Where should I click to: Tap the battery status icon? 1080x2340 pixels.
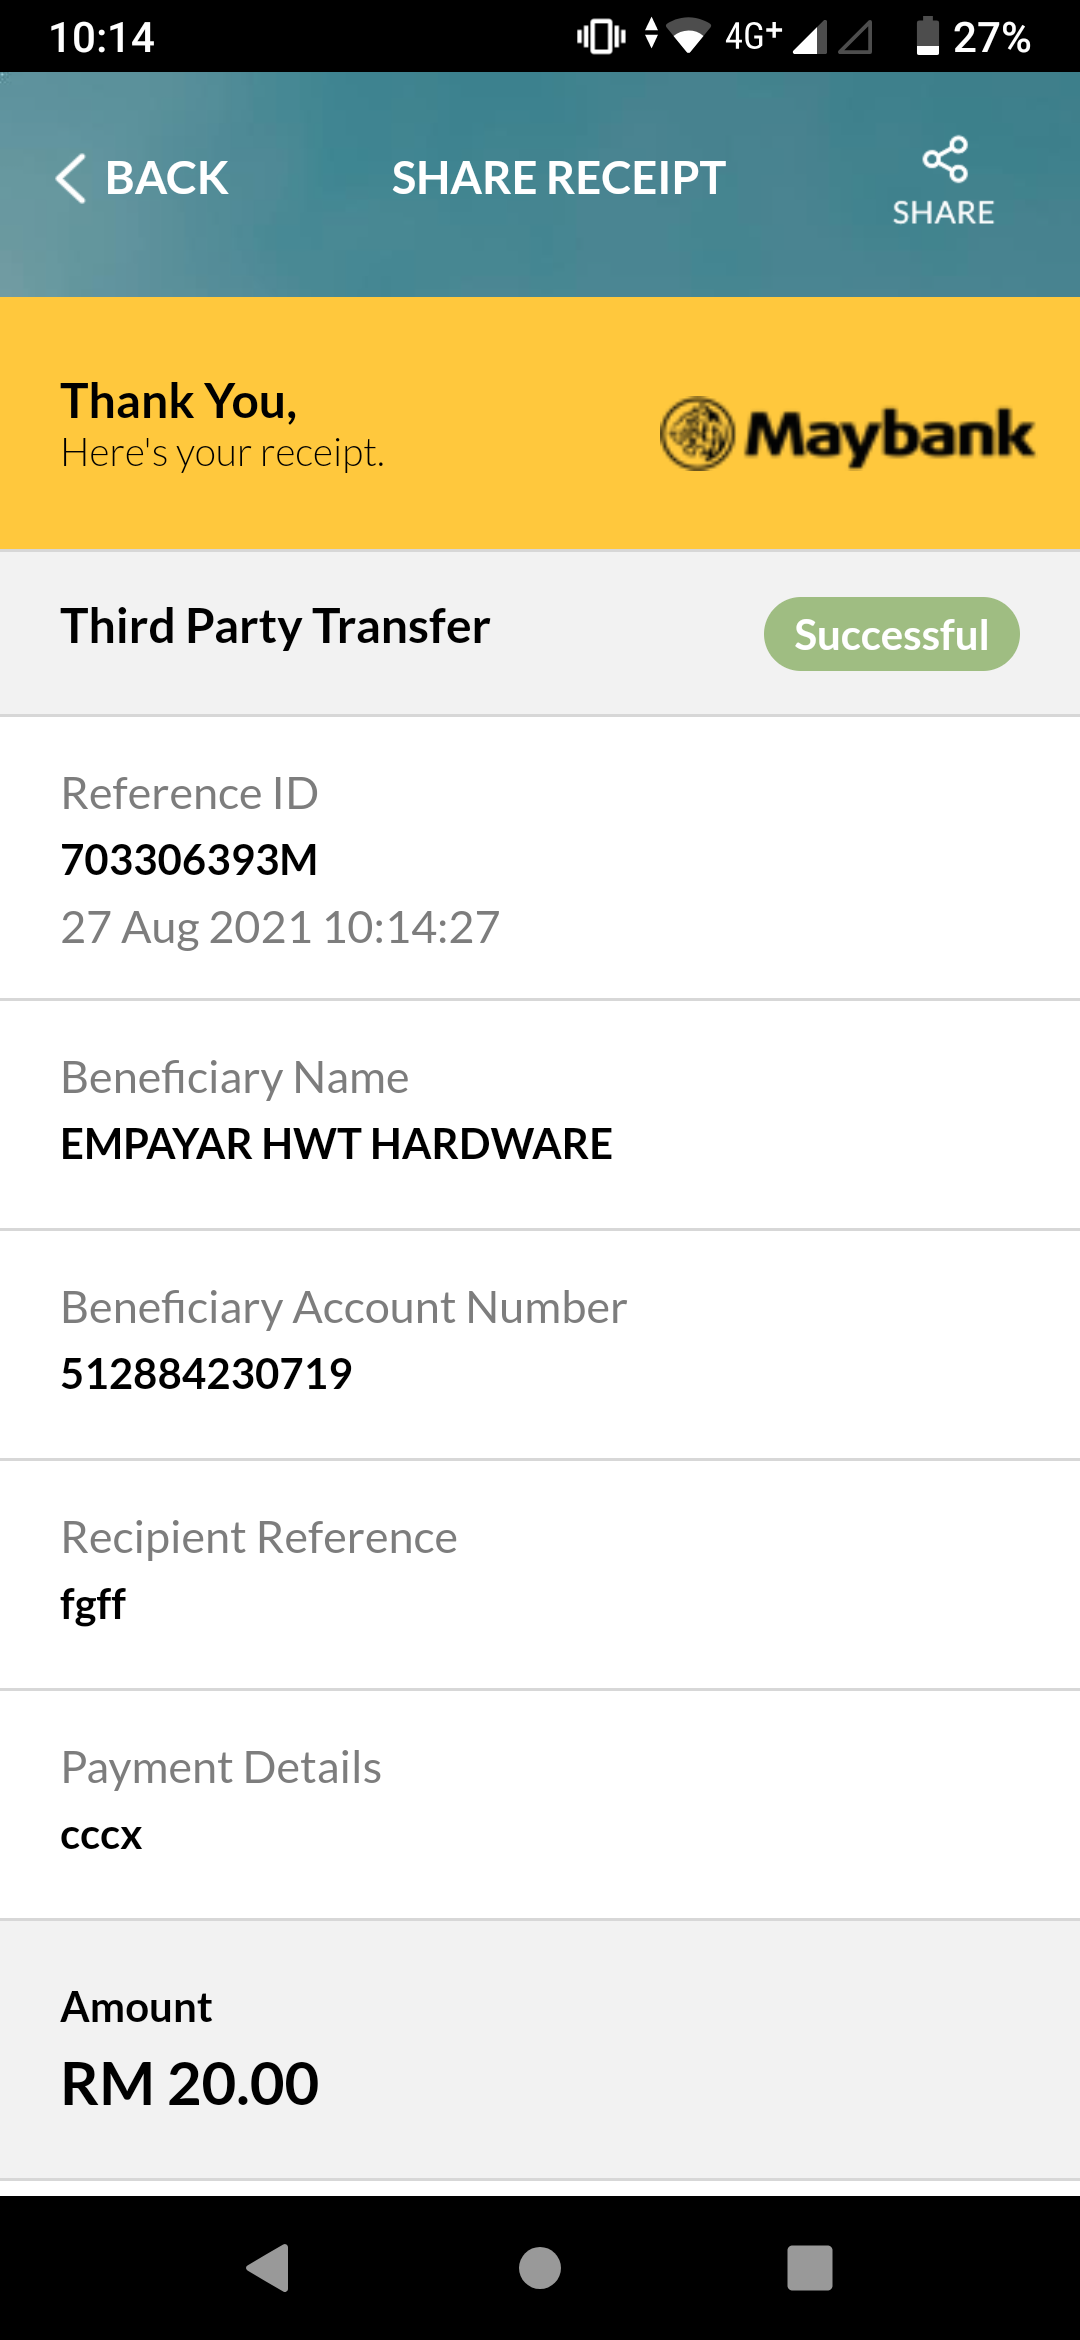pos(928,36)
